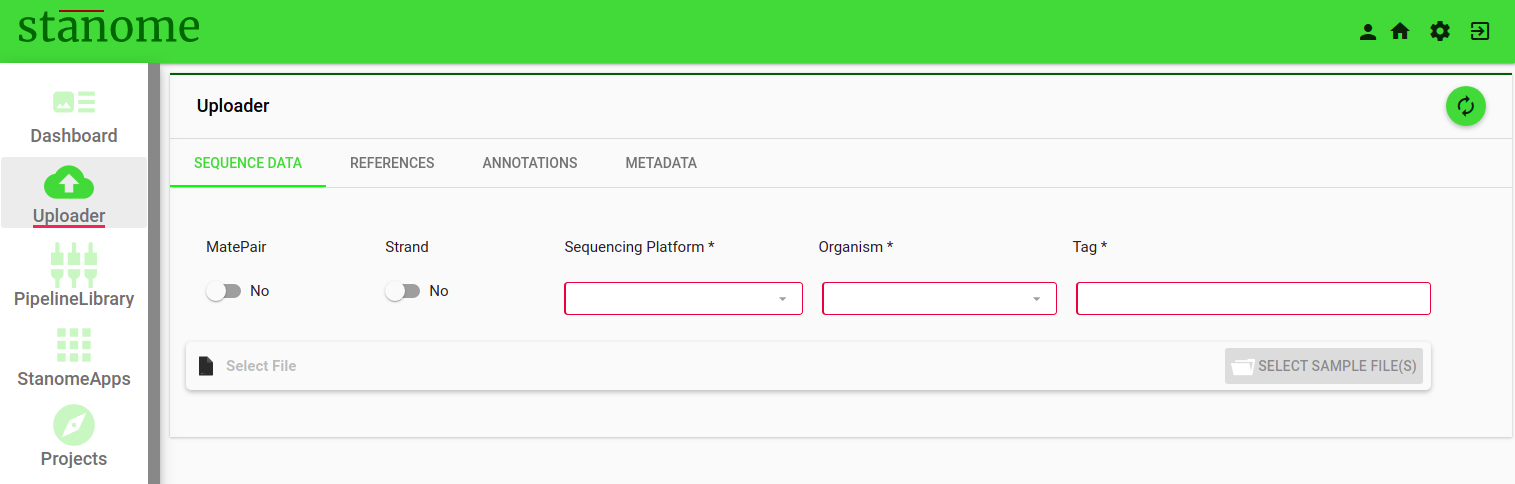
Task: Open the Dashboard sidebar icon
Action: (x=74, y=101)
